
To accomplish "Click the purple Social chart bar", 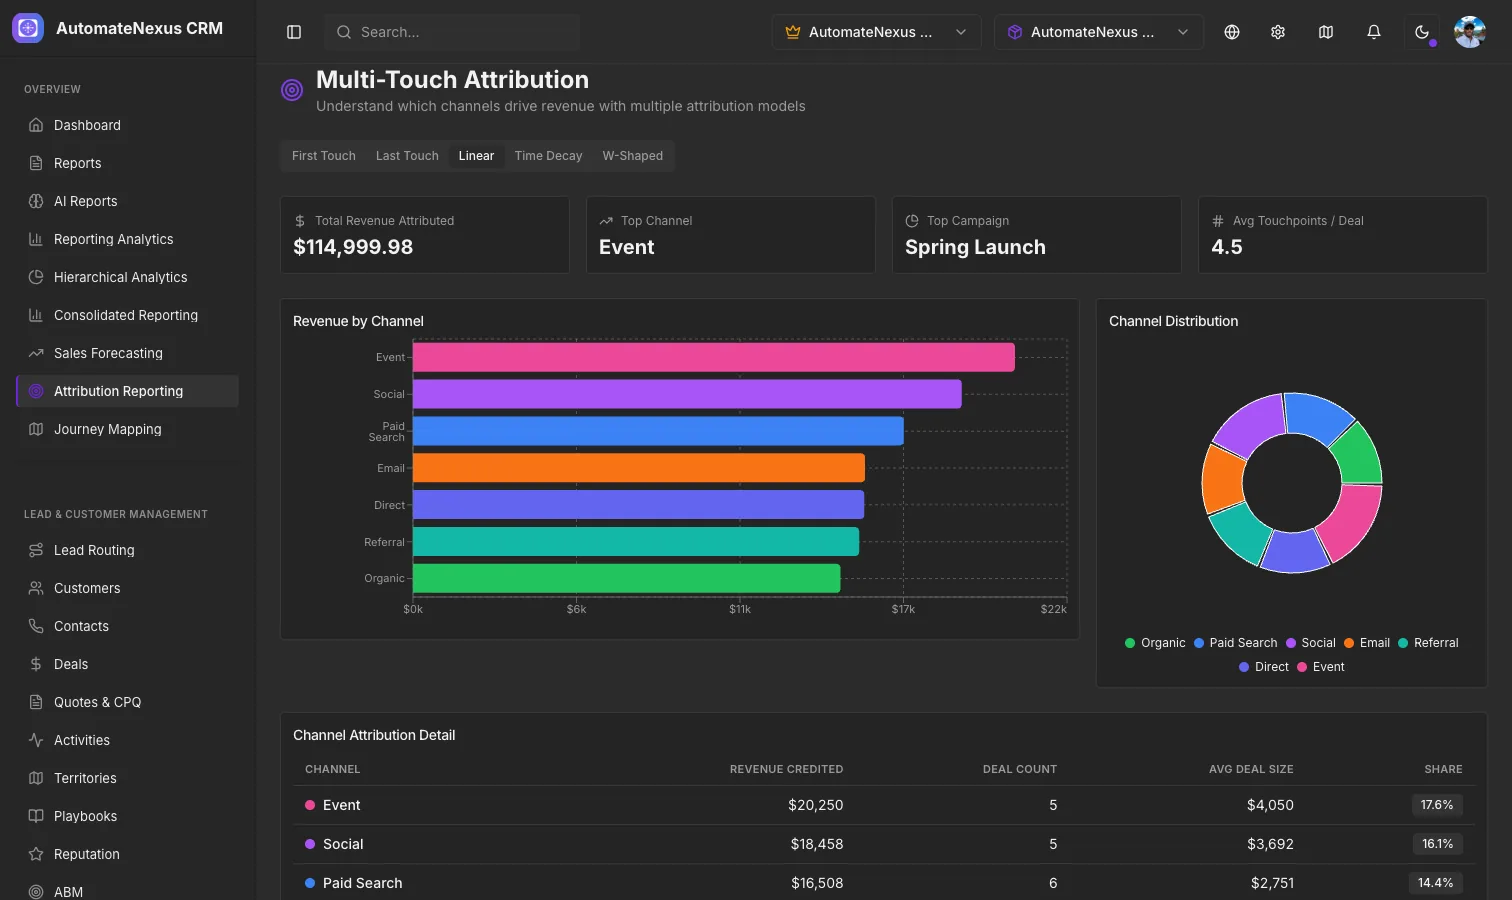I will pos(687,394).
